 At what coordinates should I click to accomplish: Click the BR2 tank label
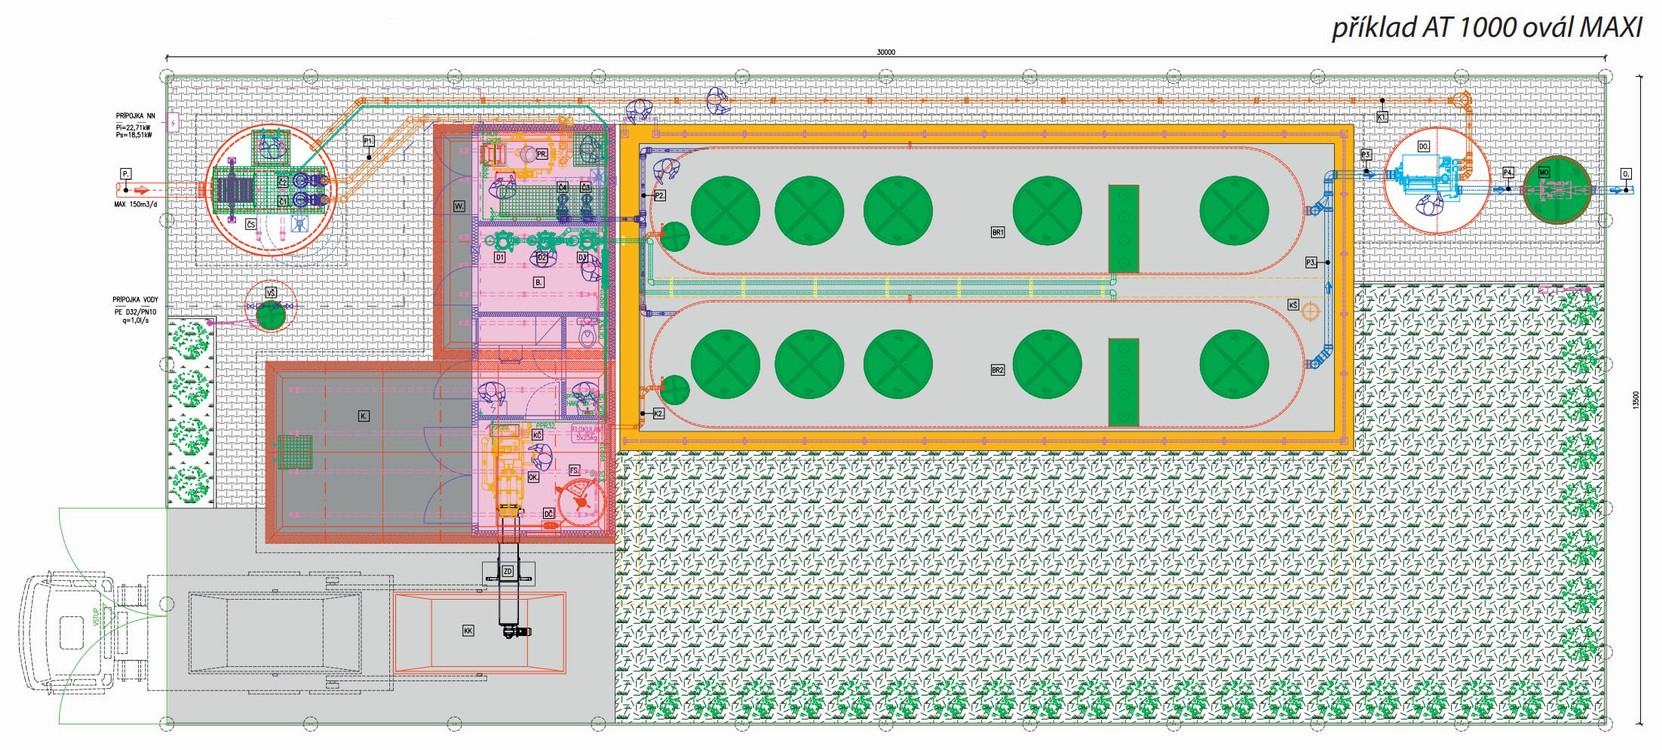(997, 370)
